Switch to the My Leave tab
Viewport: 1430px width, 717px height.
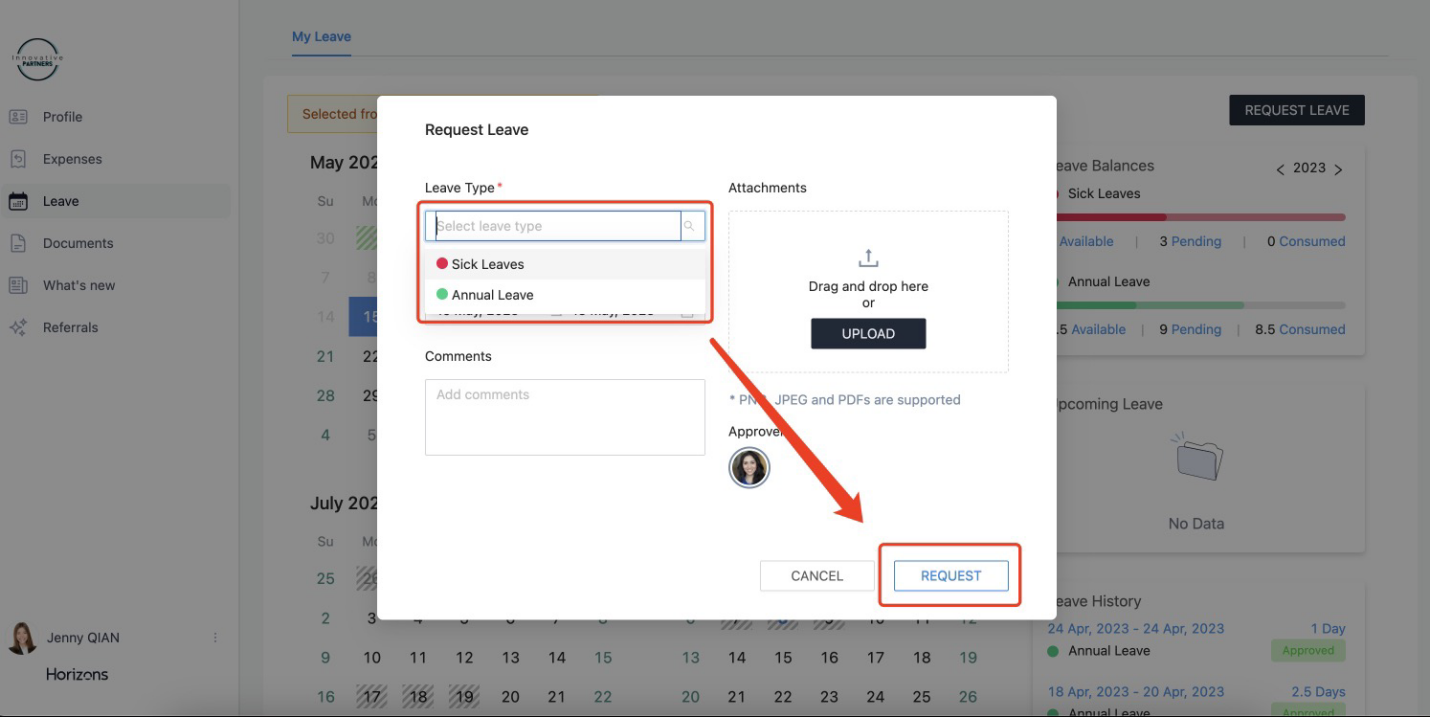(x=321, y=37)
